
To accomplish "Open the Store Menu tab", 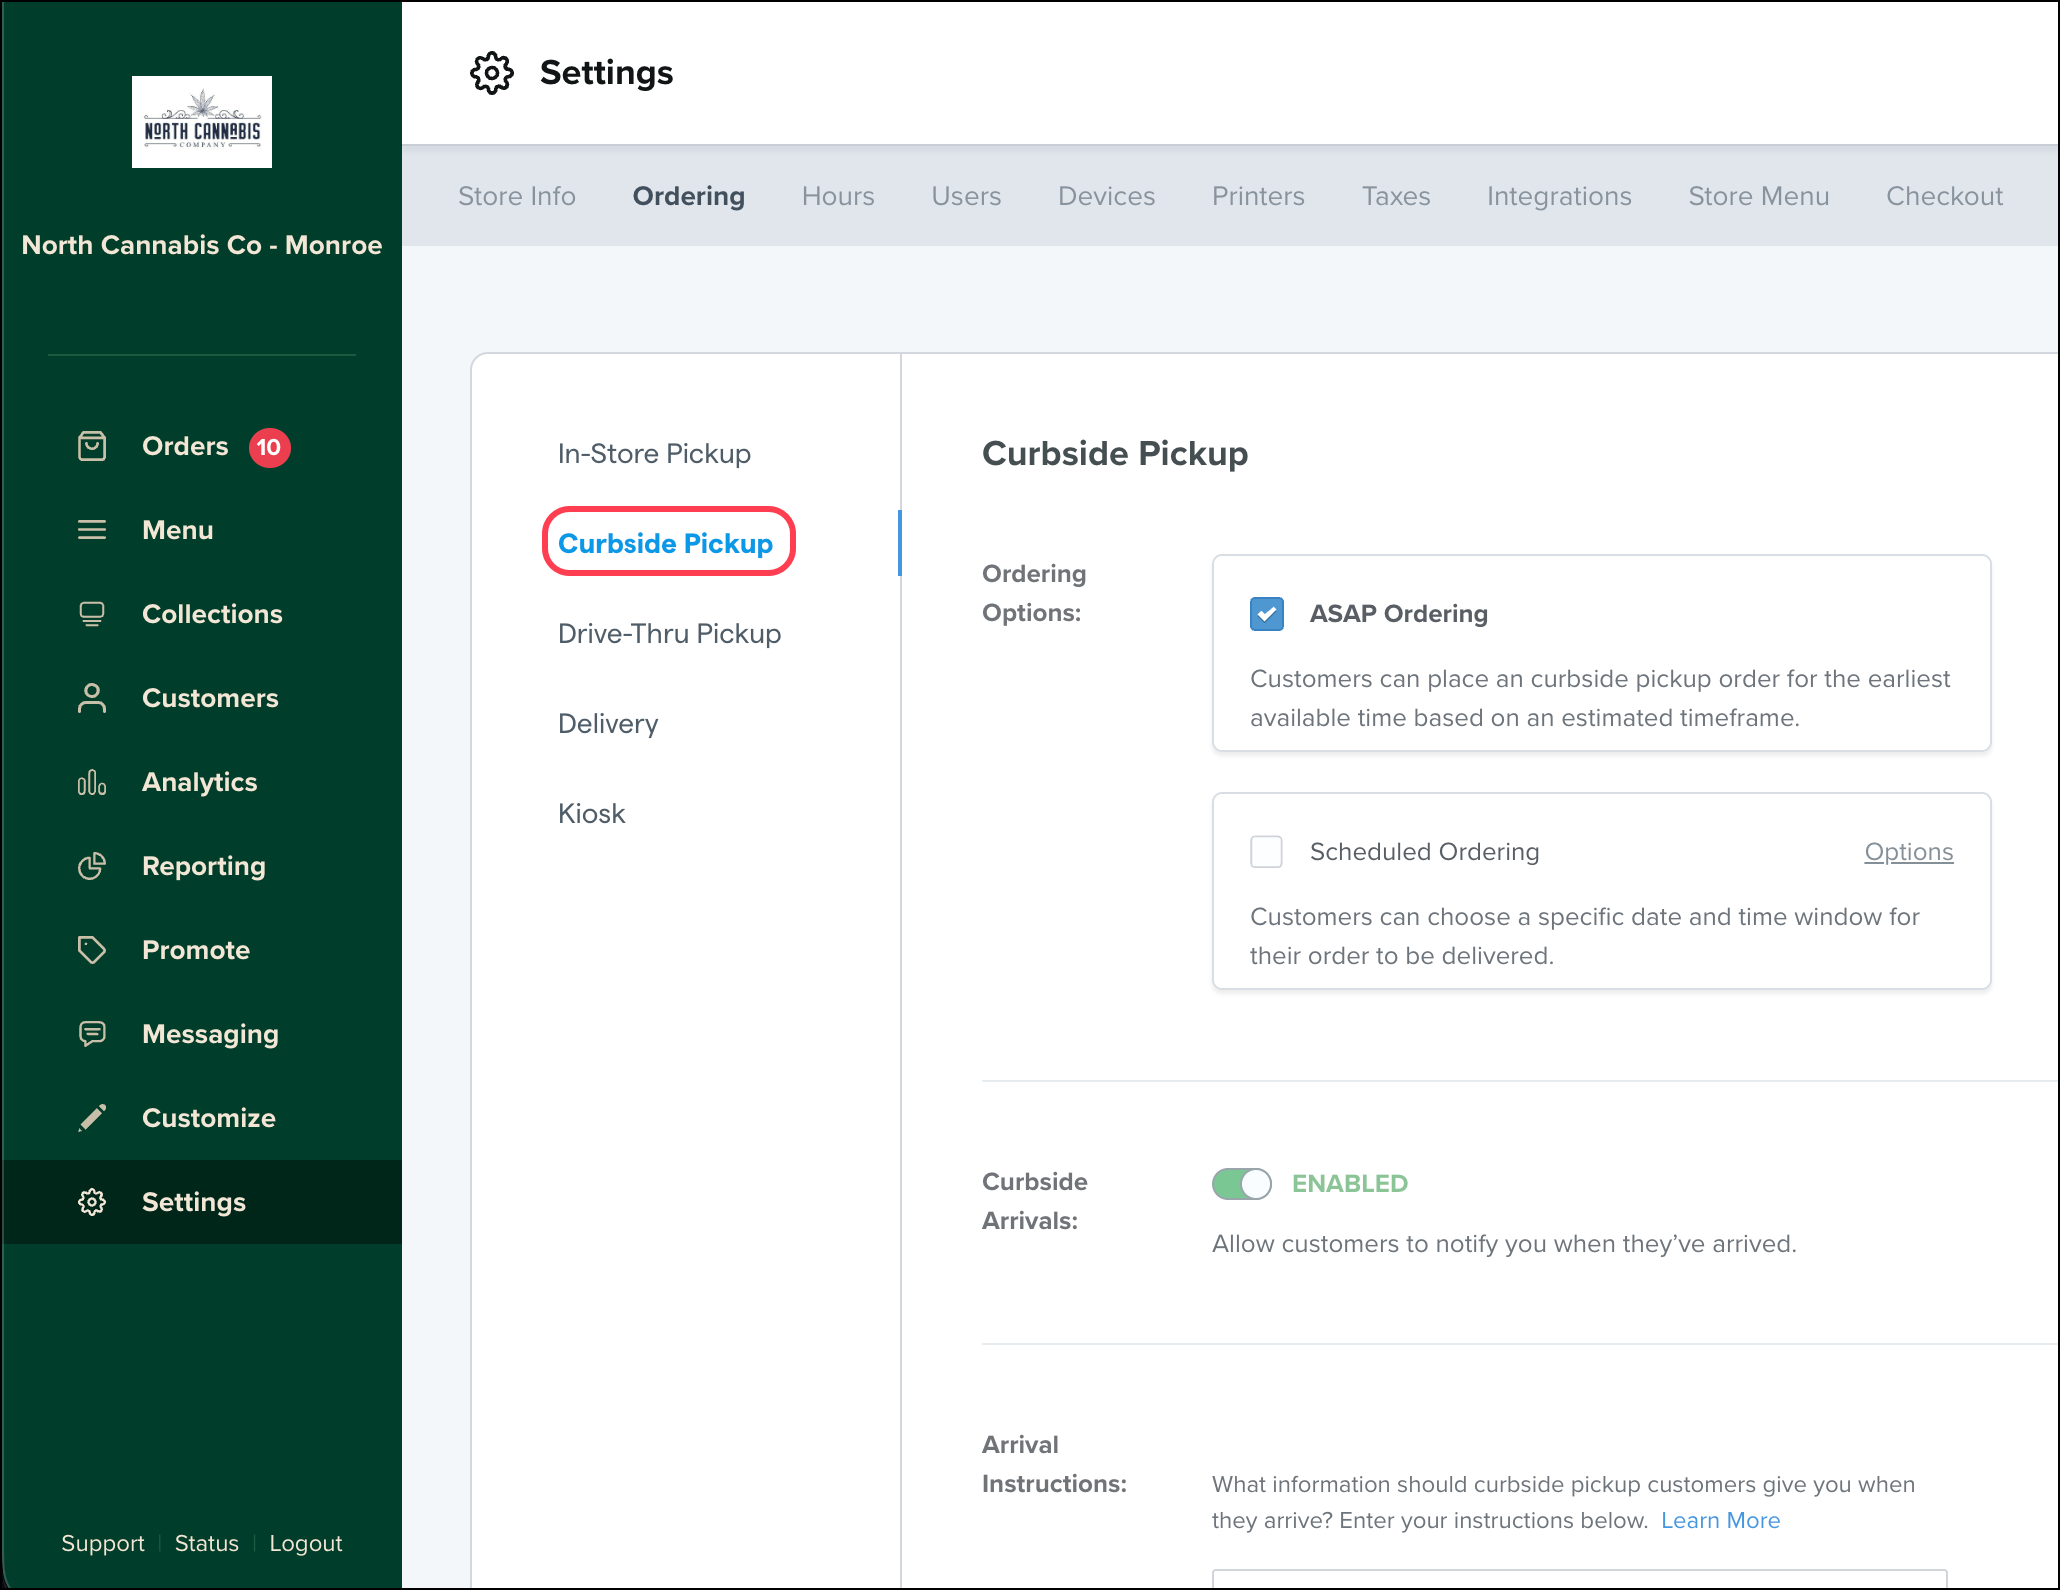I will [x=1759, y=196].
